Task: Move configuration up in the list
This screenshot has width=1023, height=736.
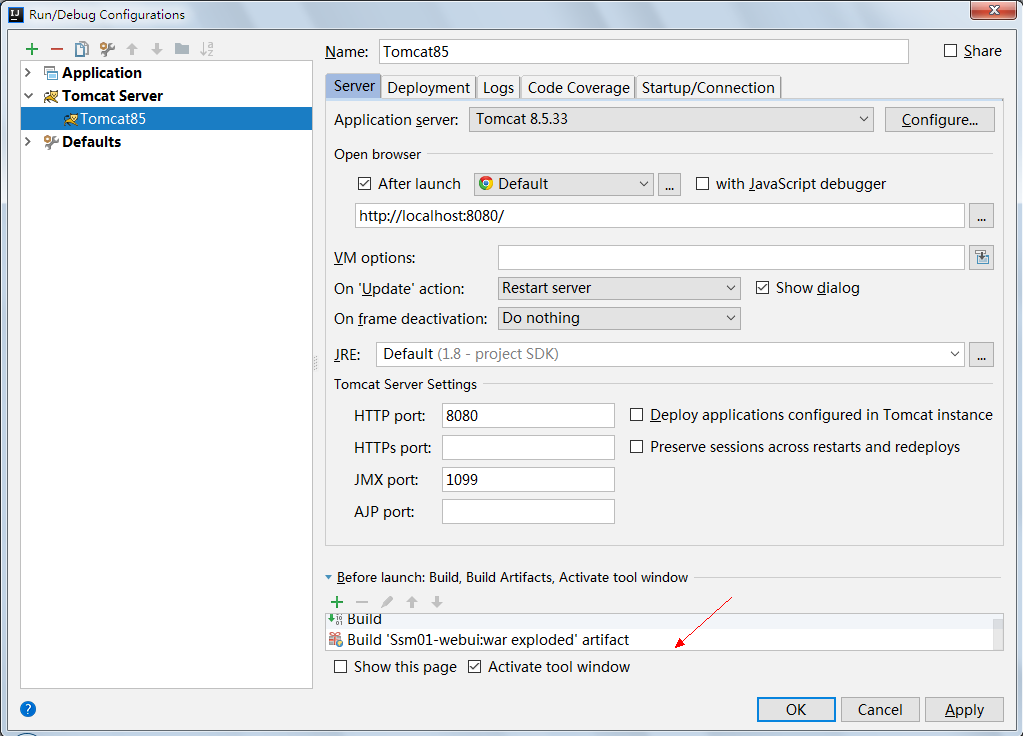Action: (132, 49)
